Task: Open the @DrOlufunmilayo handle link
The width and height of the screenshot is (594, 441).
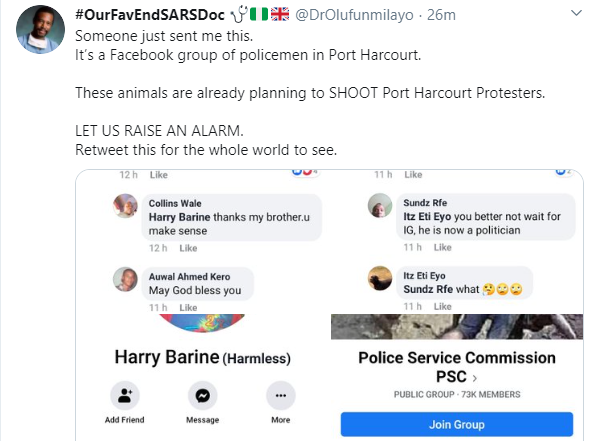Action: [x=354, y=15]
